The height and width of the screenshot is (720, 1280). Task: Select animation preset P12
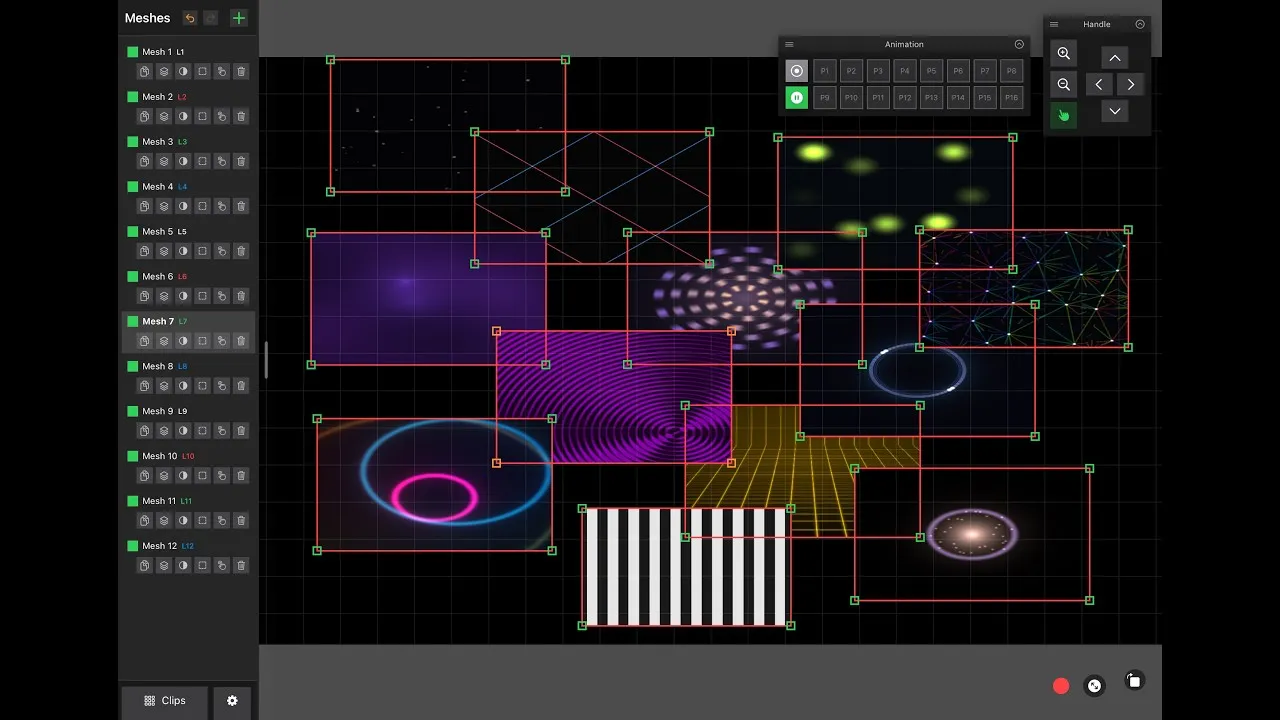[x=905, y=97]
